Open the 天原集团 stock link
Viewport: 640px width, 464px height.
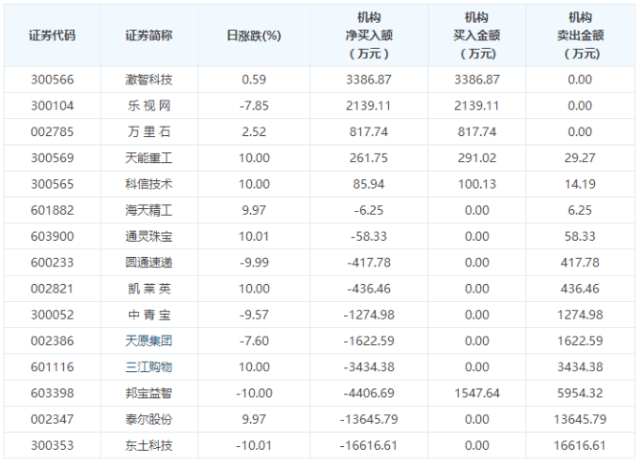coord(149,341)
